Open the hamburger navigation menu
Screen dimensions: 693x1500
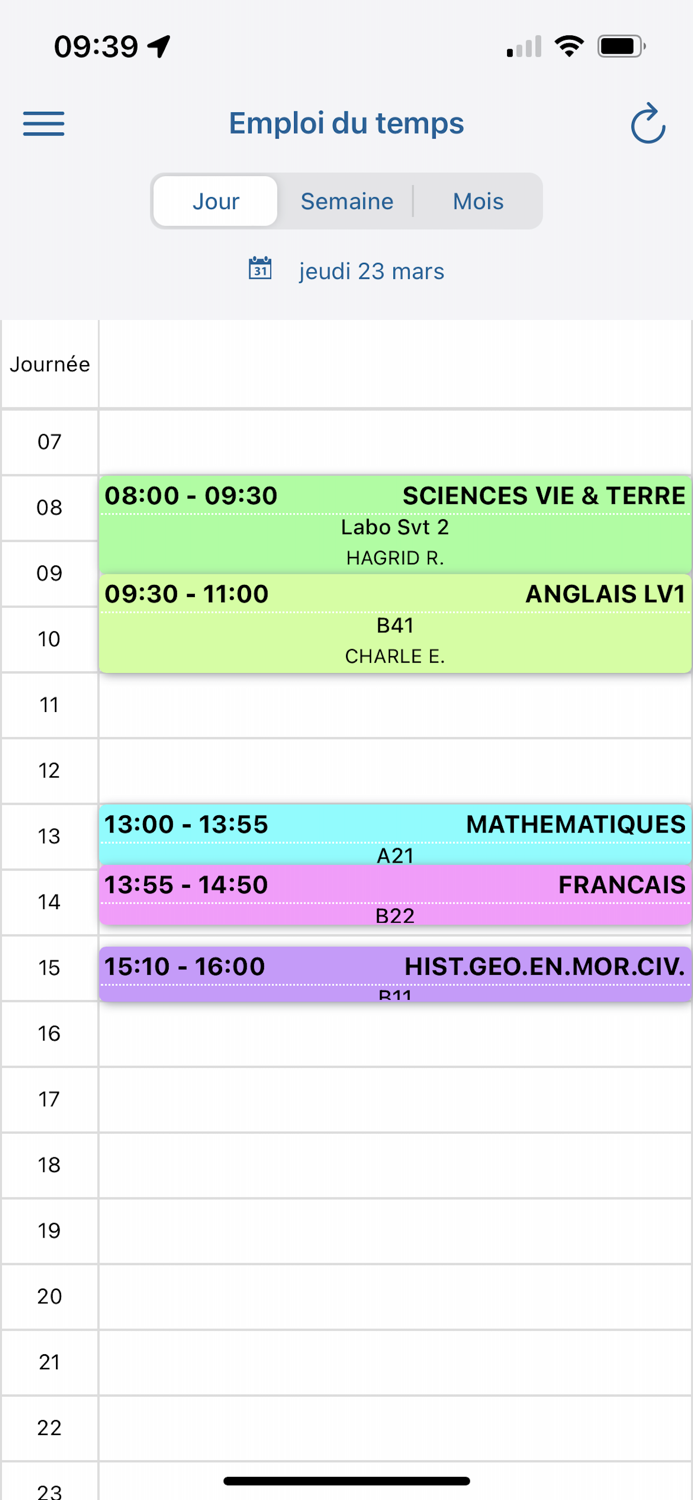(x=43, y=123)
